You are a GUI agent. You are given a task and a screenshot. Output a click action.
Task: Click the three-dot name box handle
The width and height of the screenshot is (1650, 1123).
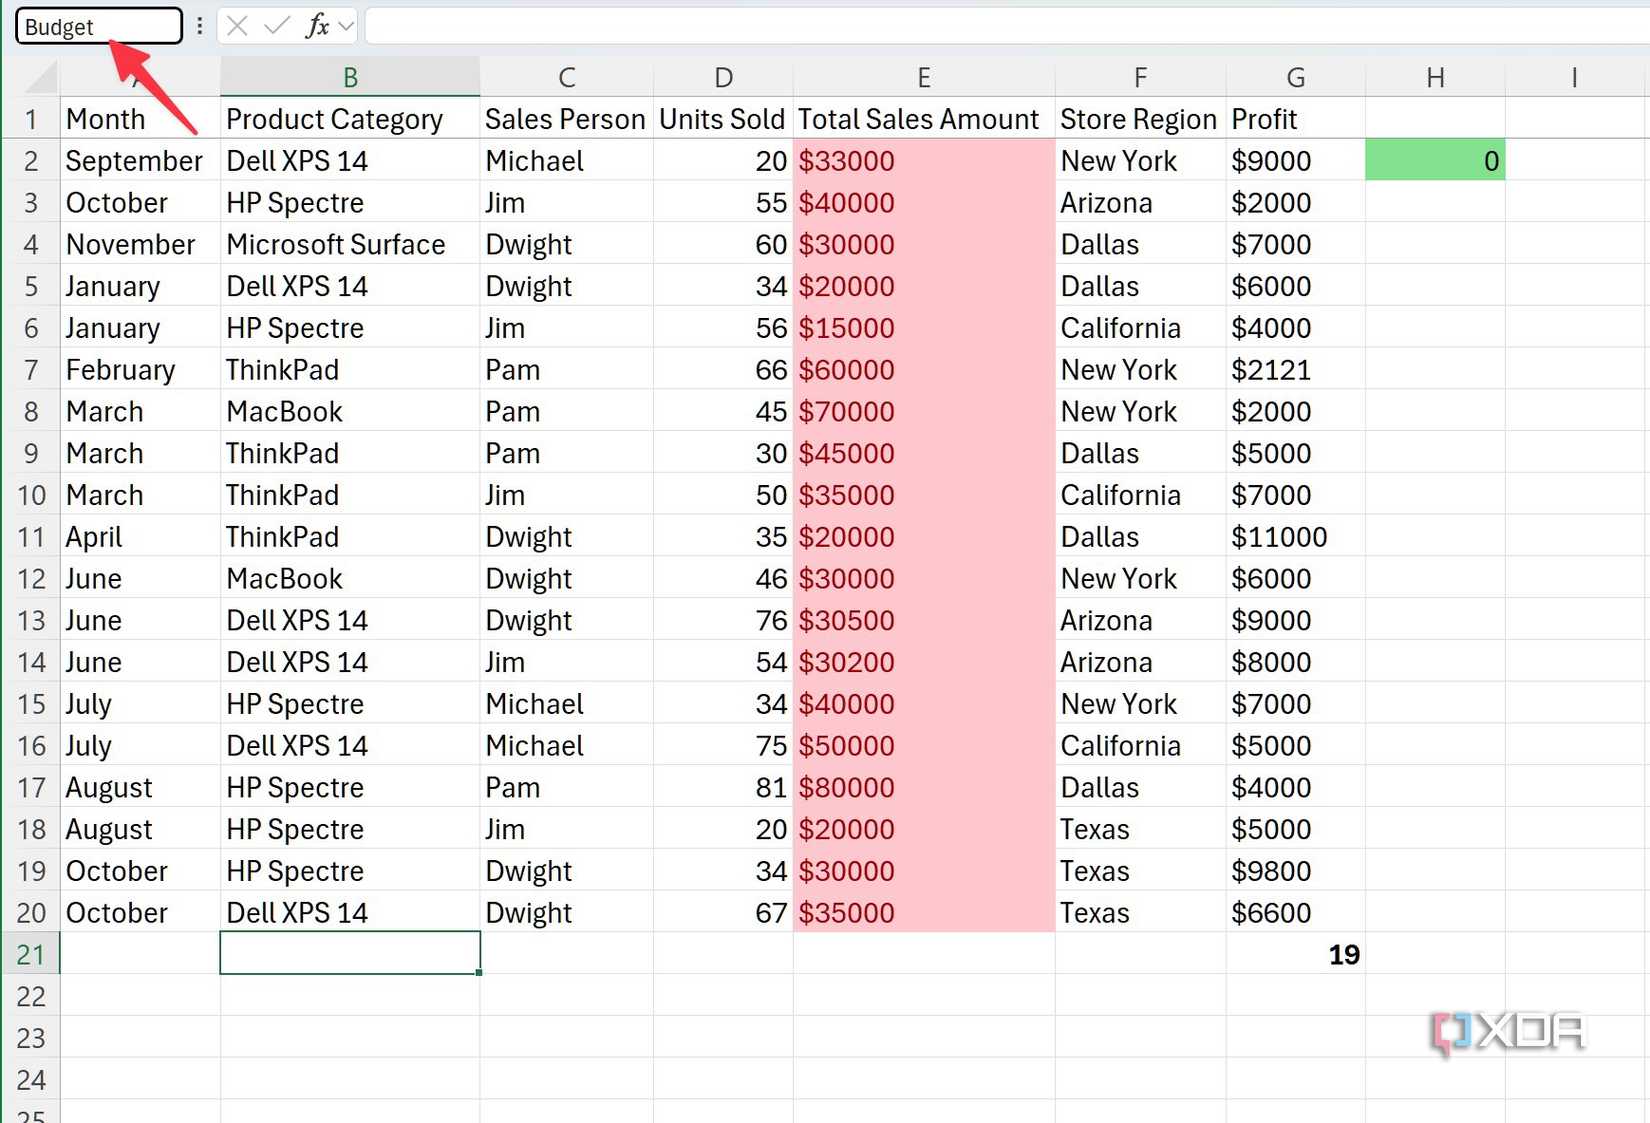click(x=200, y=26)
